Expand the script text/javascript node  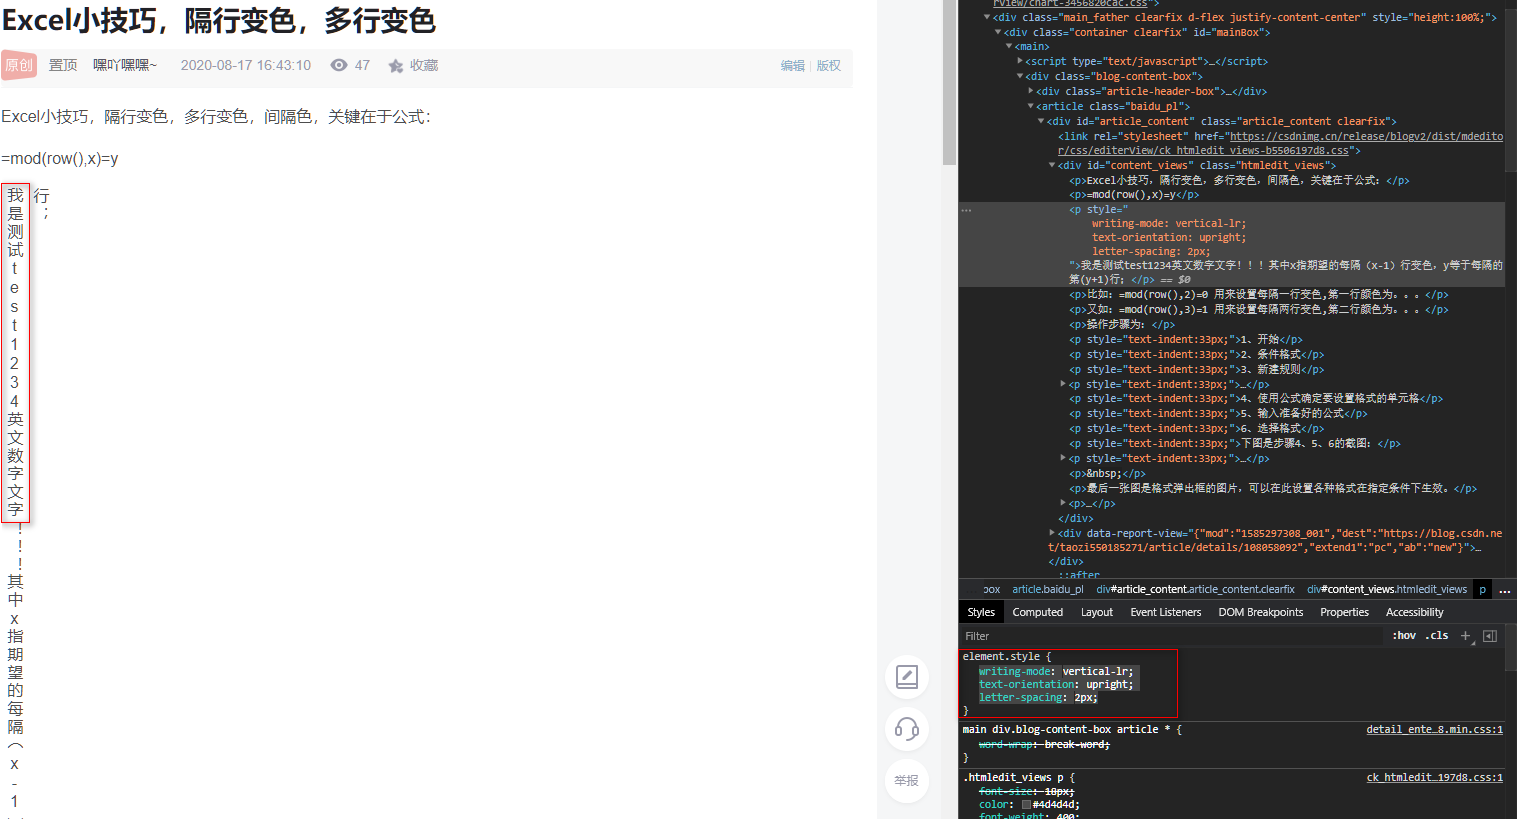[1020, 61]
